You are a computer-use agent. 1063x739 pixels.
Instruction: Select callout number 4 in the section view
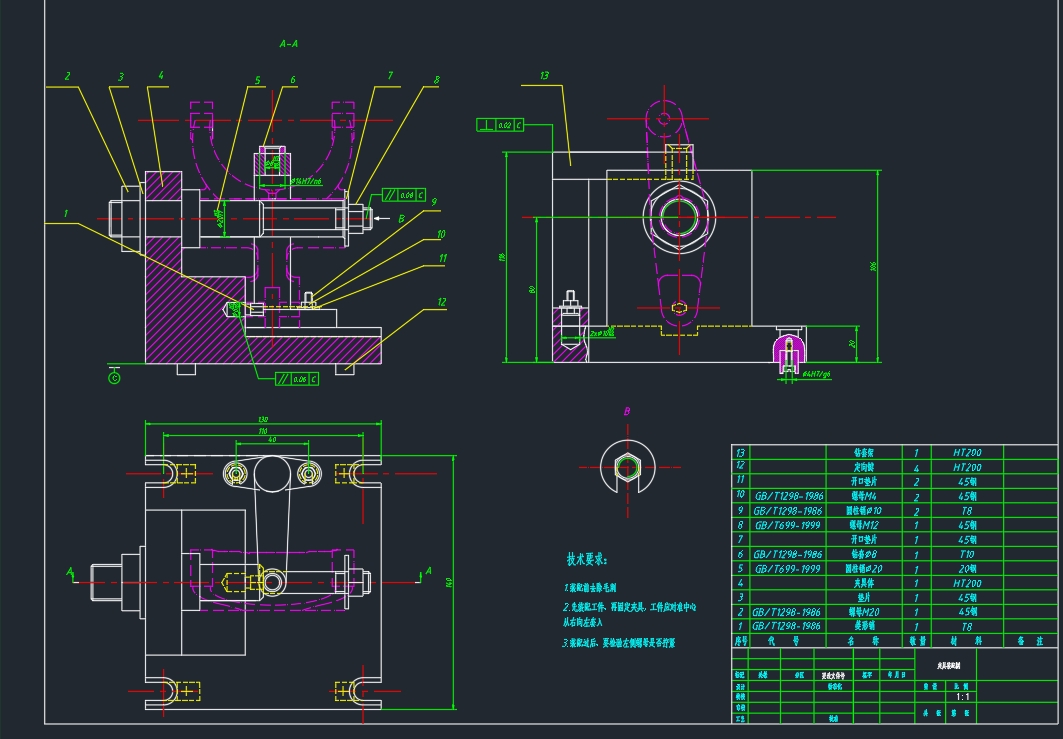[x=161, y=75]
